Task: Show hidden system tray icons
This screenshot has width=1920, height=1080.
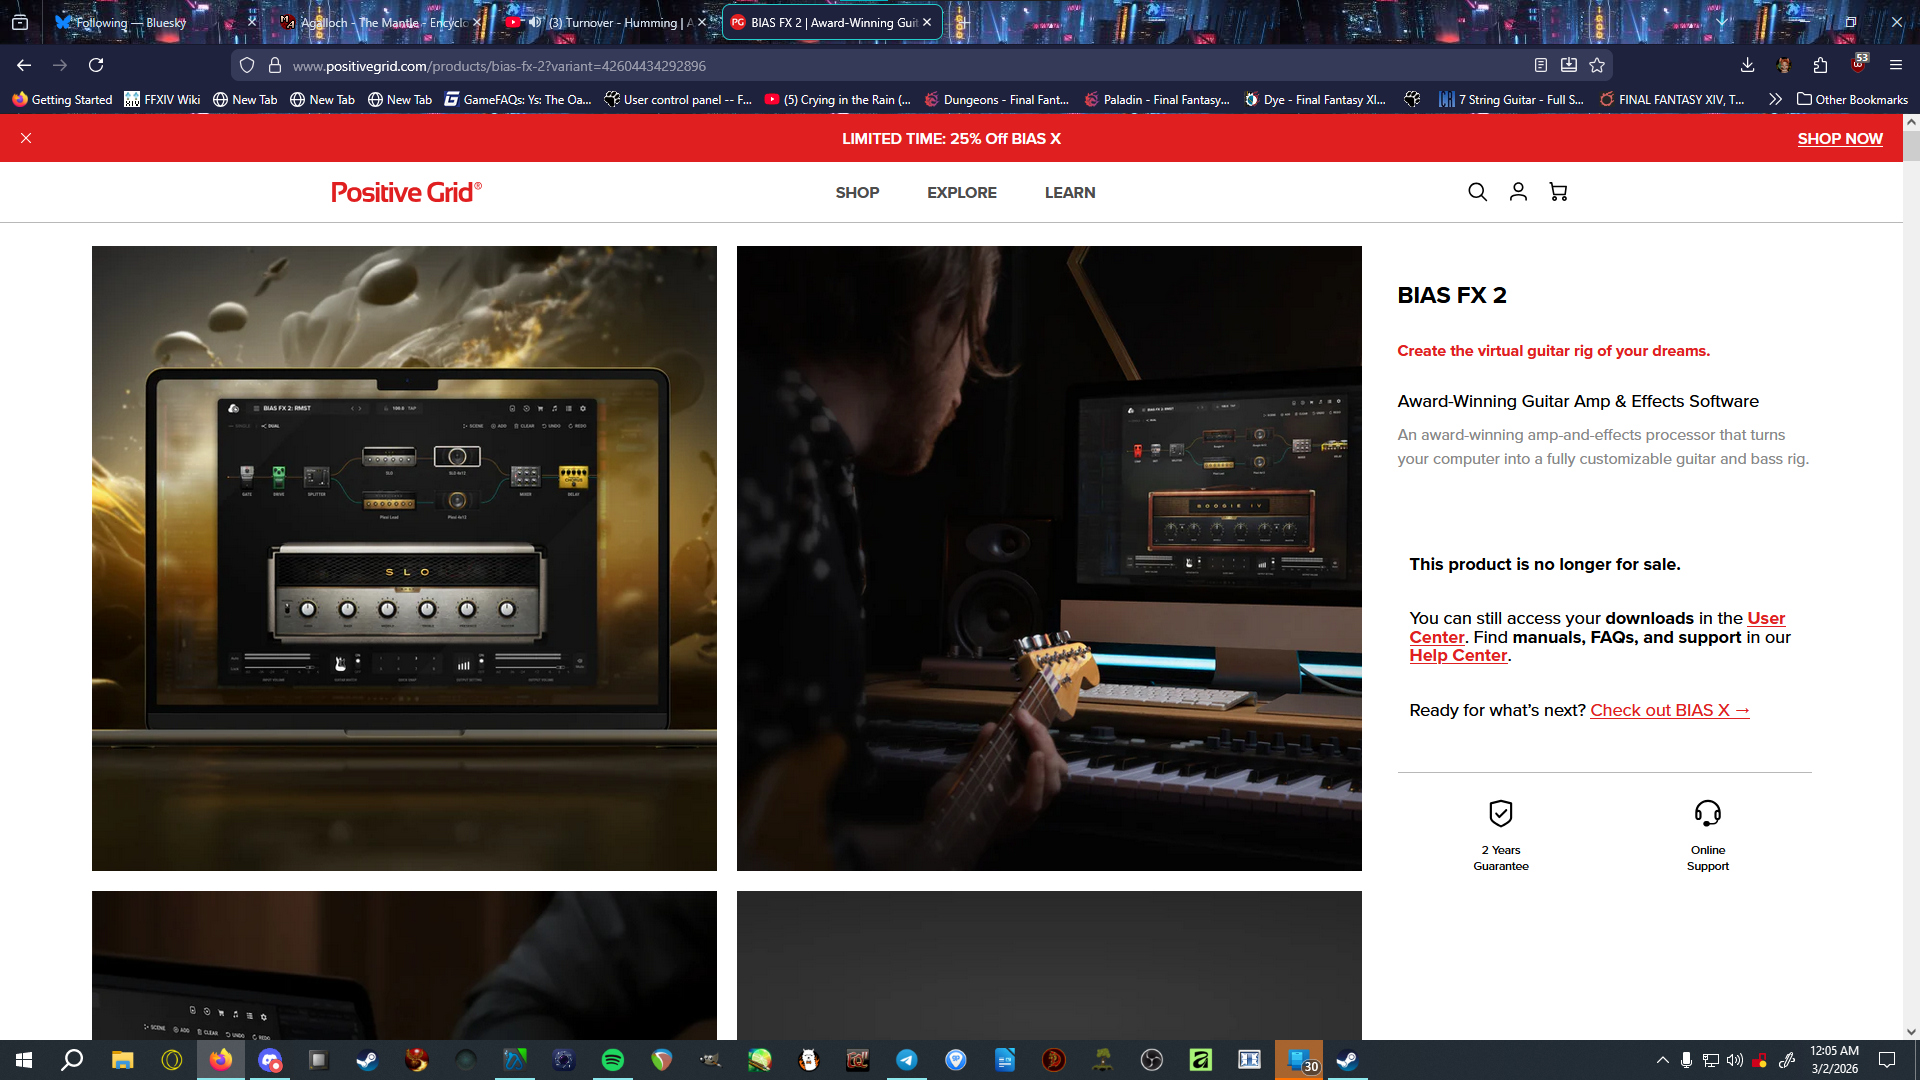Action: pos(1662,1060)
